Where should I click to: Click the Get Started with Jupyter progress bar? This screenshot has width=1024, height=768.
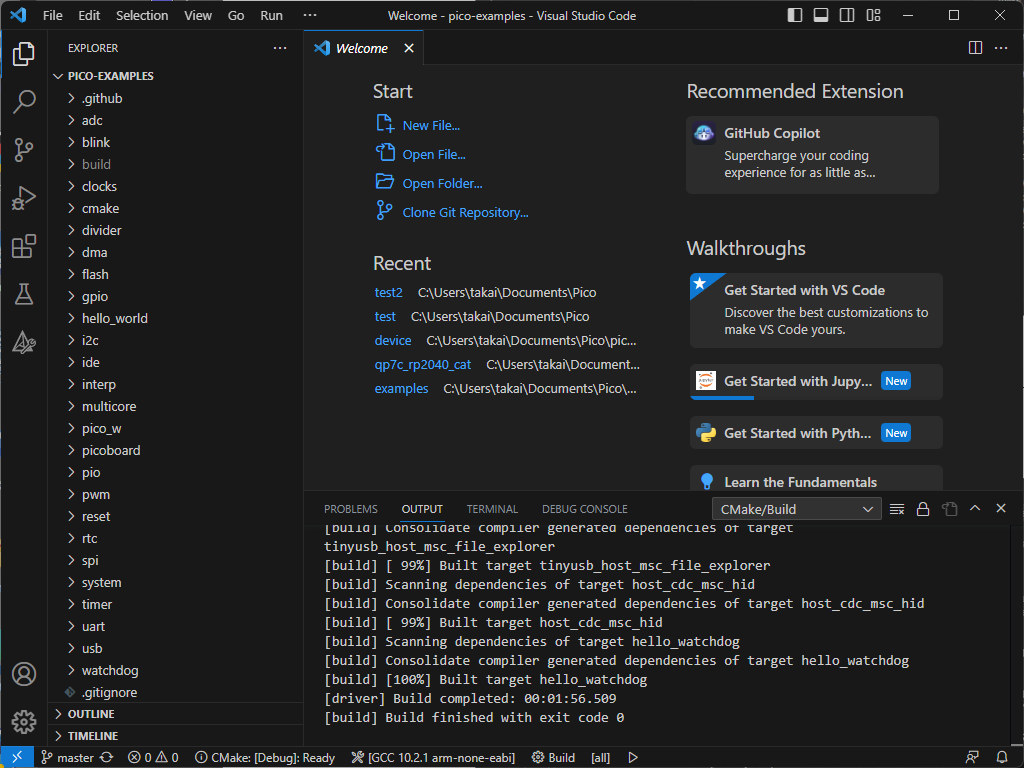pyautogui.click(x=722, y=397)
